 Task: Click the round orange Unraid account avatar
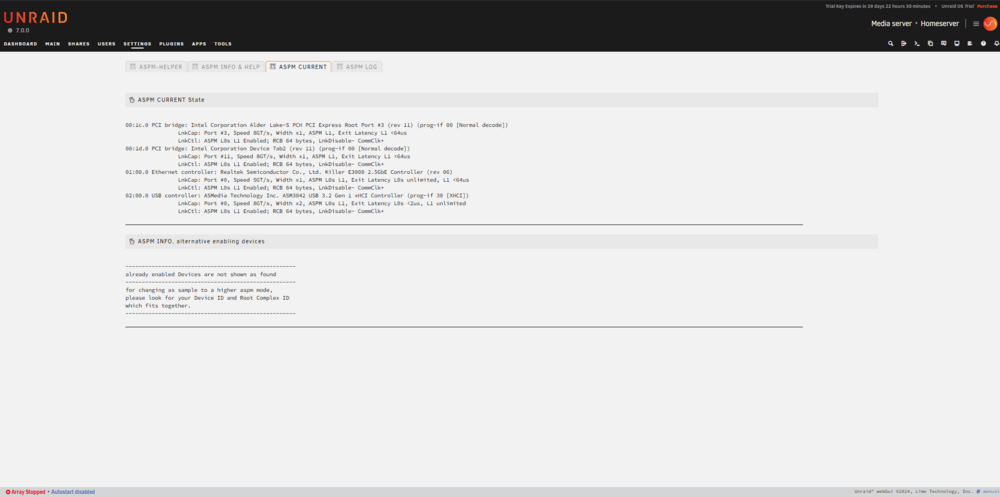[990, 24]
